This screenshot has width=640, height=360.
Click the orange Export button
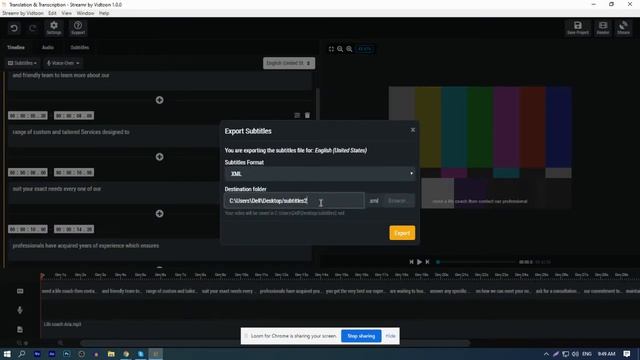coord(402,233)
